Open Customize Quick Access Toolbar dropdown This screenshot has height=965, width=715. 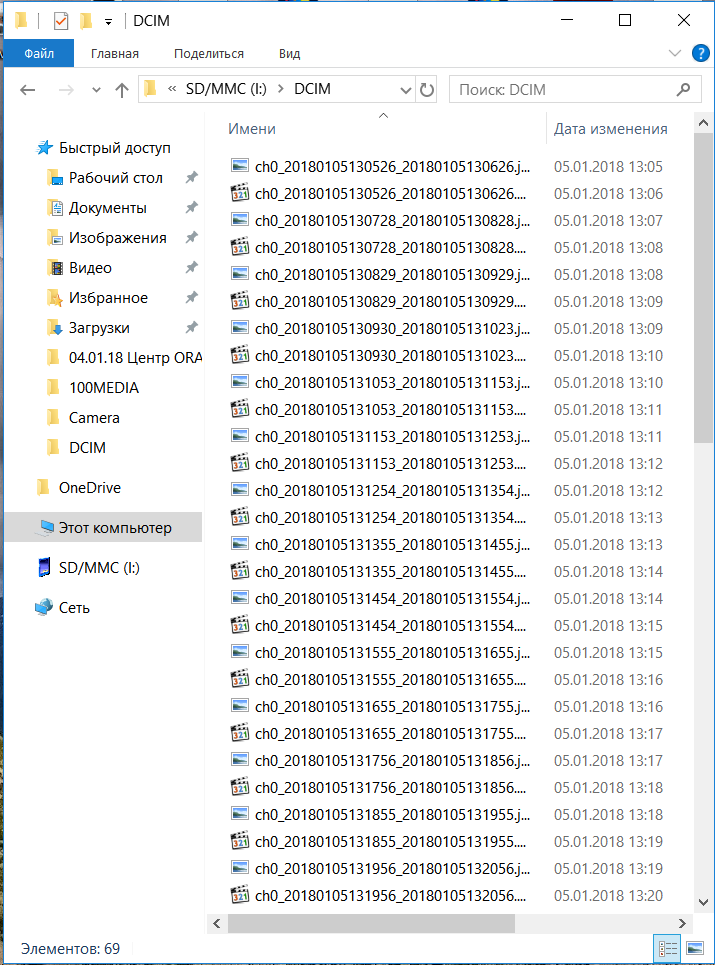(x=108, y=21)
